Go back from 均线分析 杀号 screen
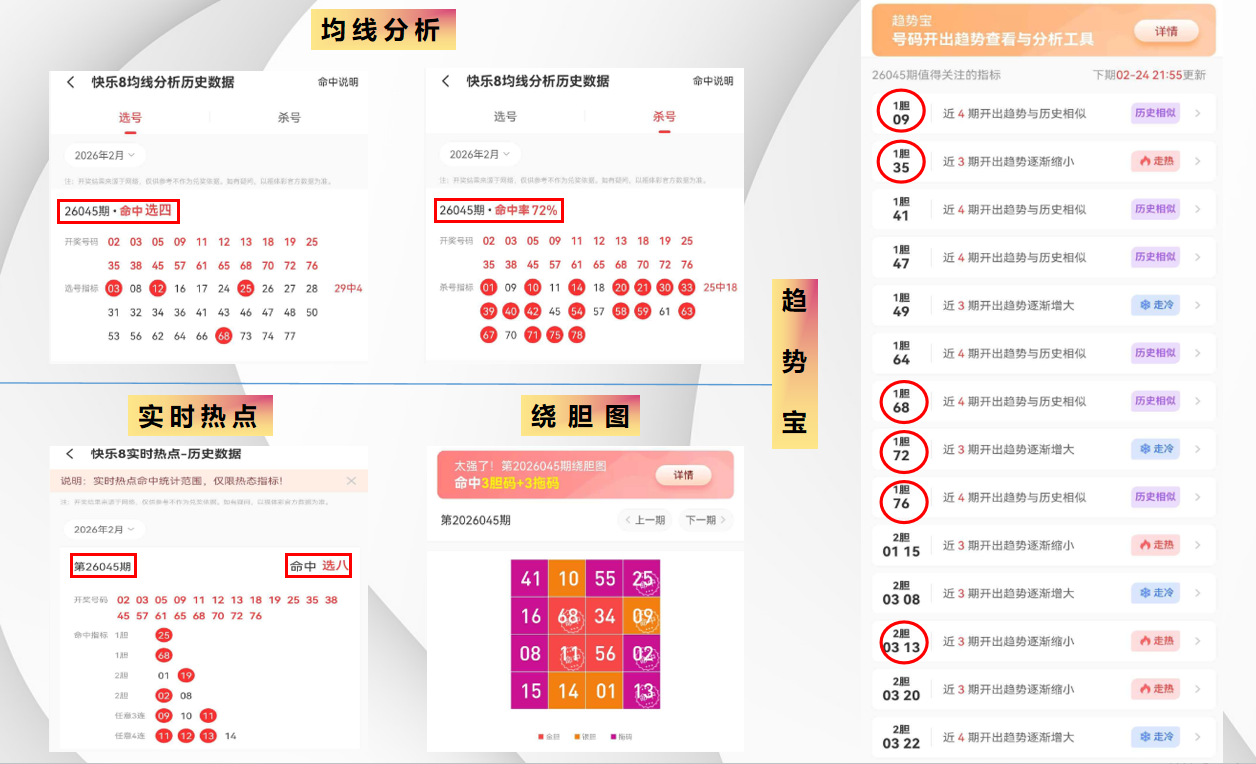Image resolution: width=1256 pixels, height=764 pixels. (446, 81)
